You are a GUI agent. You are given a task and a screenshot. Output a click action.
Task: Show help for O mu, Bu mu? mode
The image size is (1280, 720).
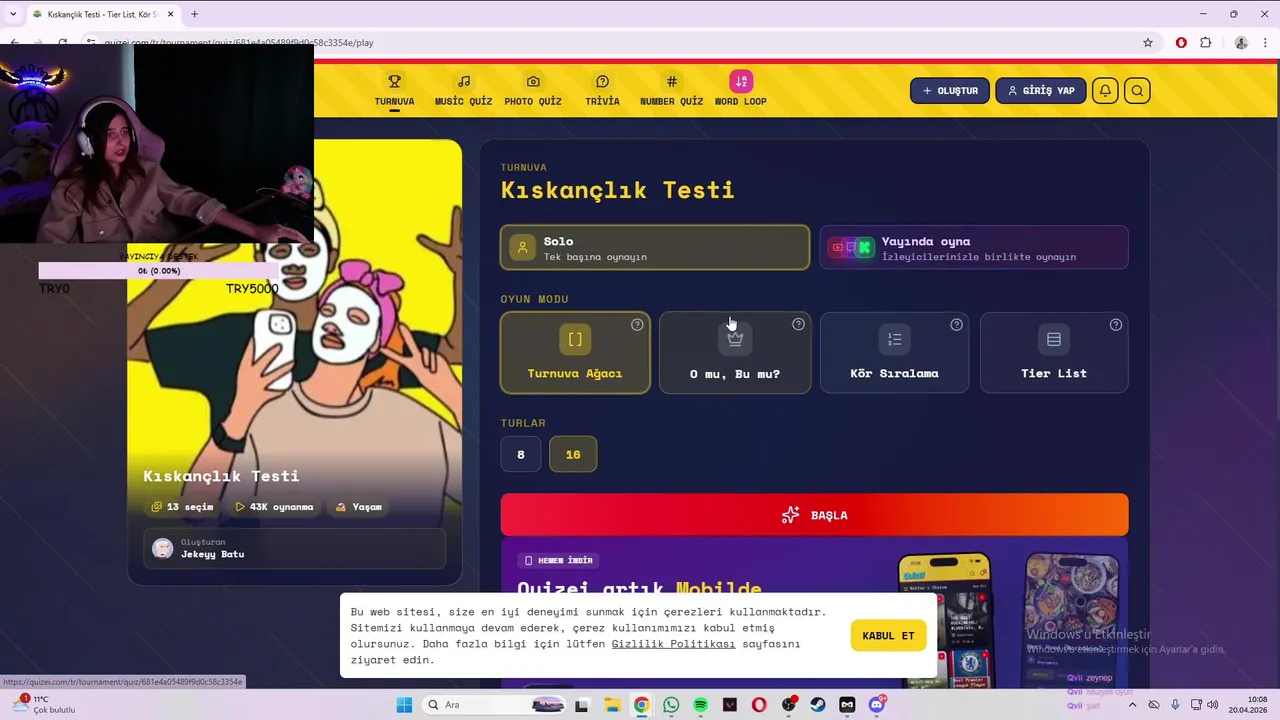798,324
